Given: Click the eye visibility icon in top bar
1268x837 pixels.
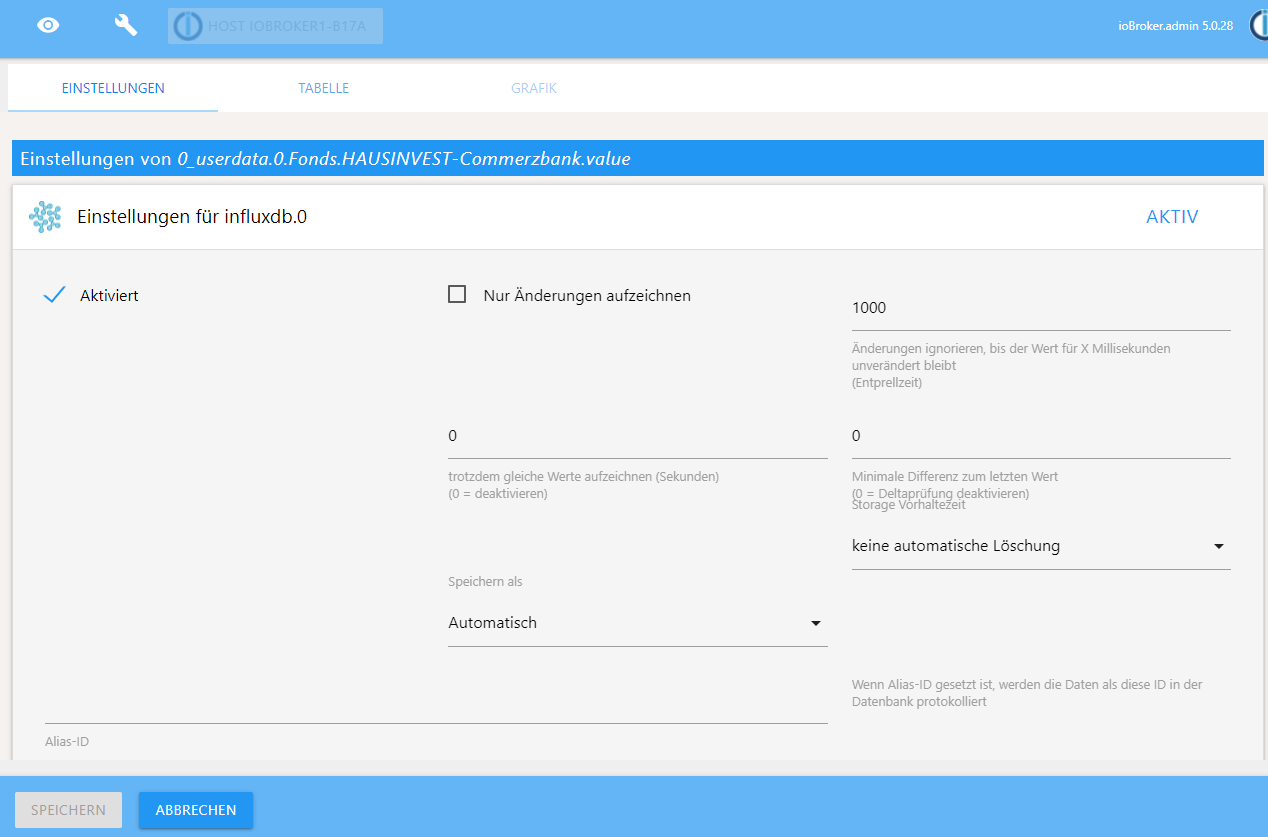Looking at the screenshot, I should 48,26.
